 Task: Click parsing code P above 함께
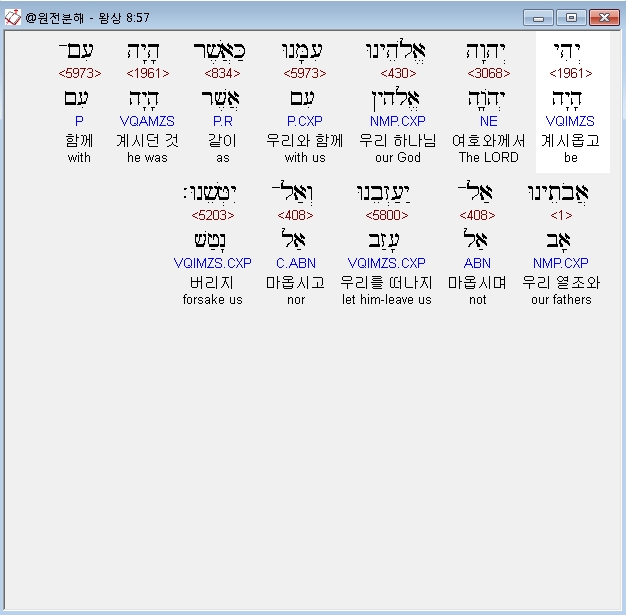click(79, 121)
